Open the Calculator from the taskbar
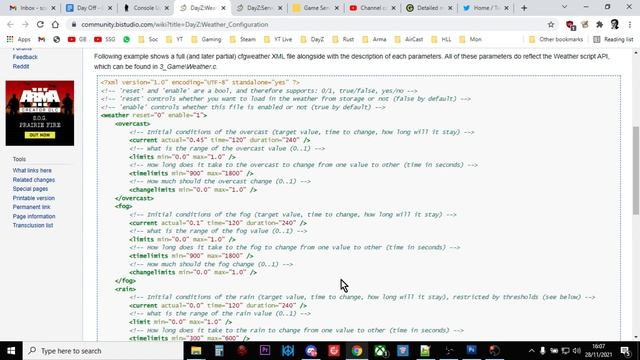This screenshot has width=640, height=360. (219, 351)
